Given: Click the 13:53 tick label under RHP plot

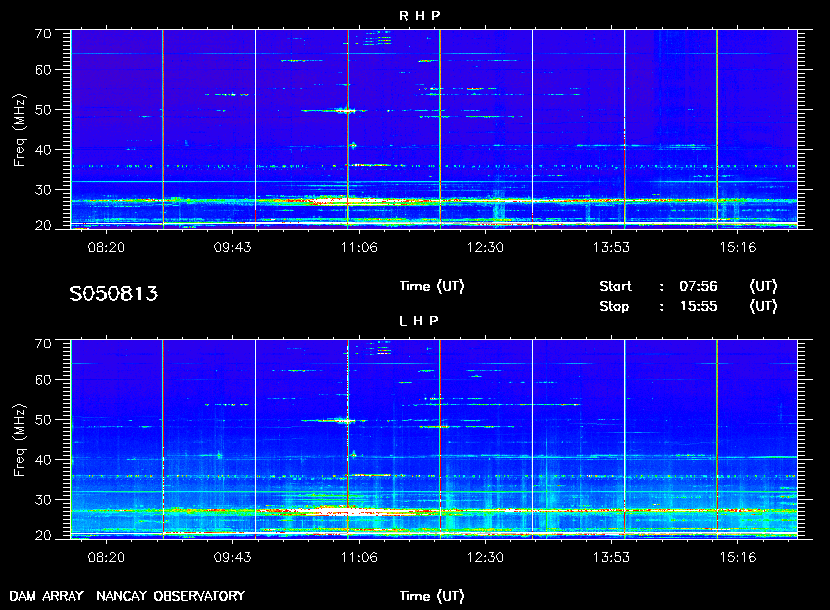Looking at the screenshot, I should [x=611, y=247].
